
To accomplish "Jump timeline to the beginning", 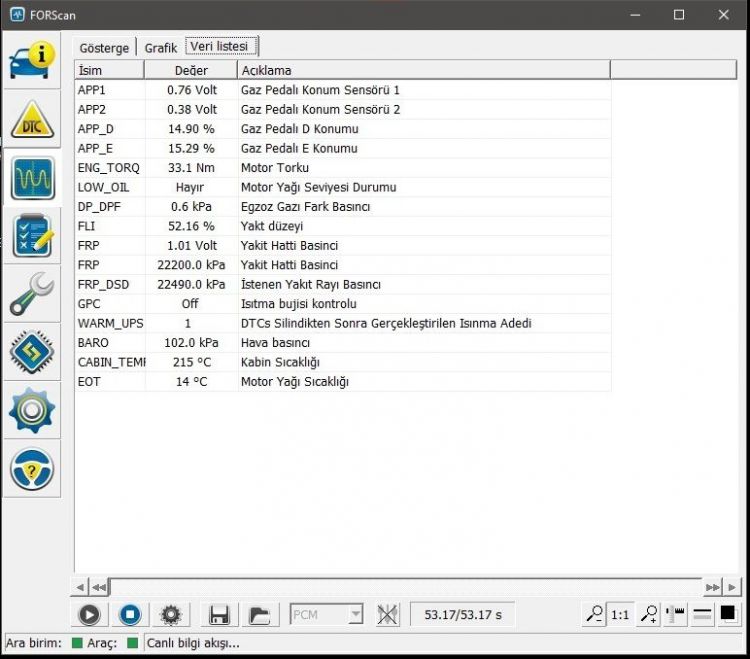I will 99,587.
